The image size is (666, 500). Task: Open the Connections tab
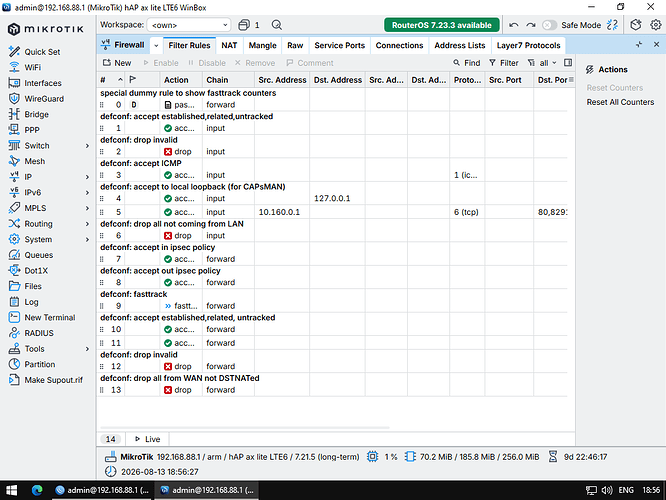coord(399,45)
